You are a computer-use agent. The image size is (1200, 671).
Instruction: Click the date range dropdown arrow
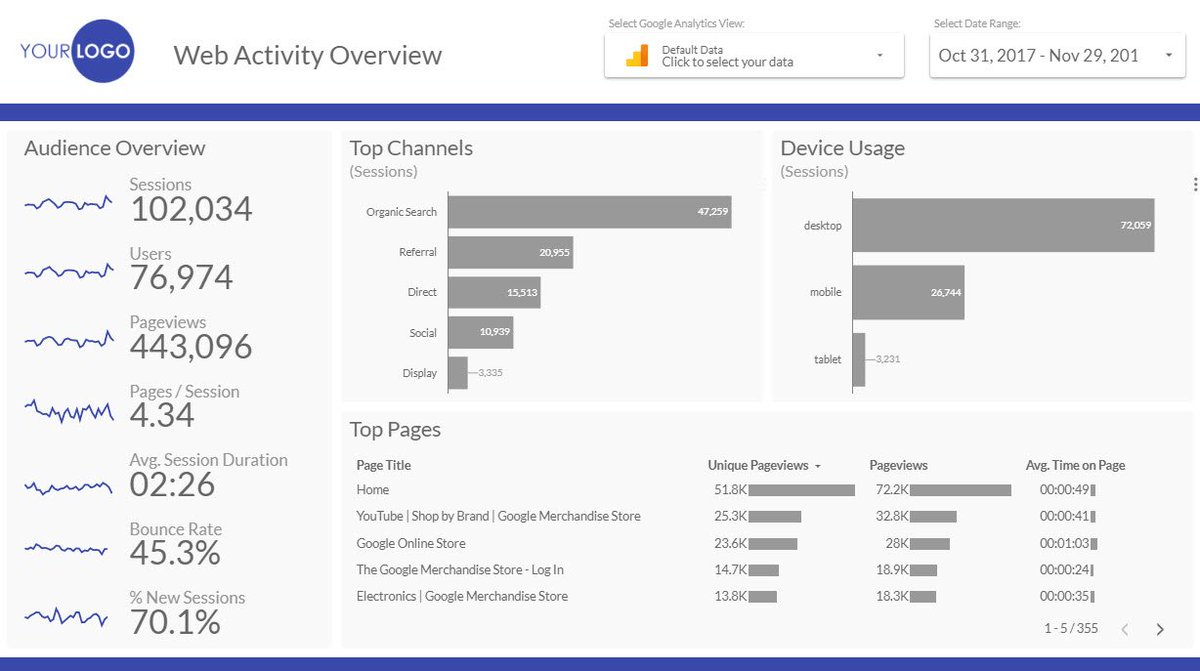(1168, 56)
